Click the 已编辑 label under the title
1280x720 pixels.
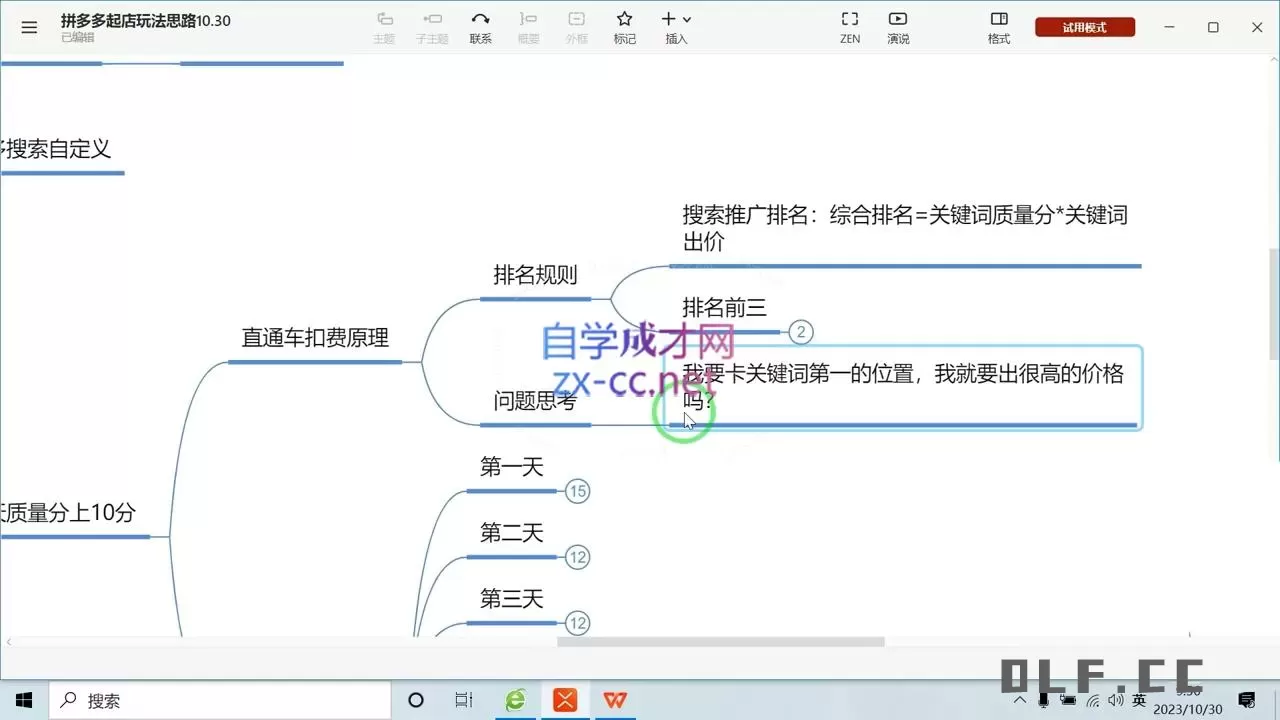(77, 37)
